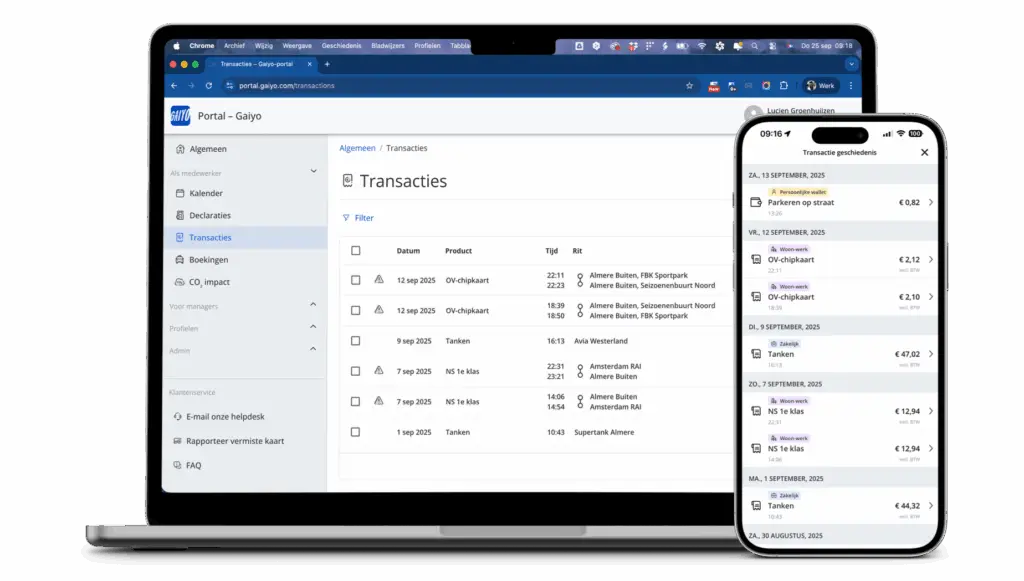Open CO2 impact in the sidebar
This screenshot has width=1024, height=581.
coord(202,282)
